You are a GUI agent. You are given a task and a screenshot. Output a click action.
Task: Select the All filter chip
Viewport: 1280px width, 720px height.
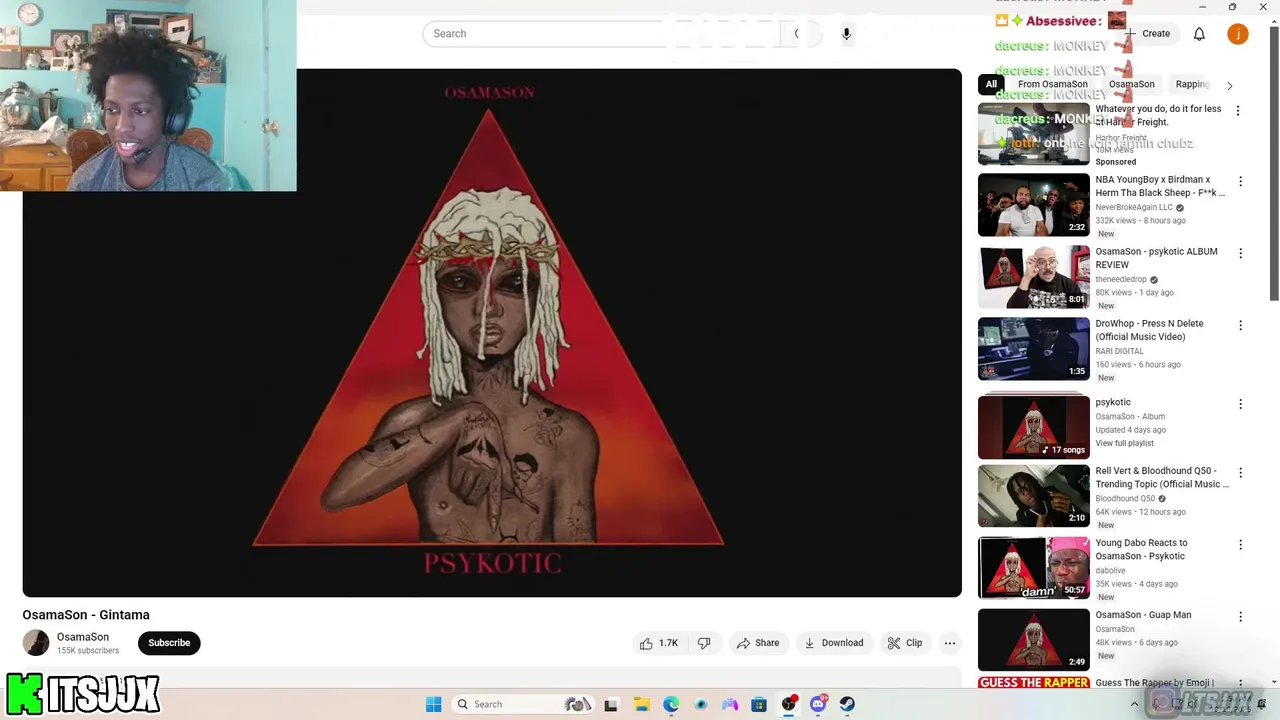click(991, 84)
